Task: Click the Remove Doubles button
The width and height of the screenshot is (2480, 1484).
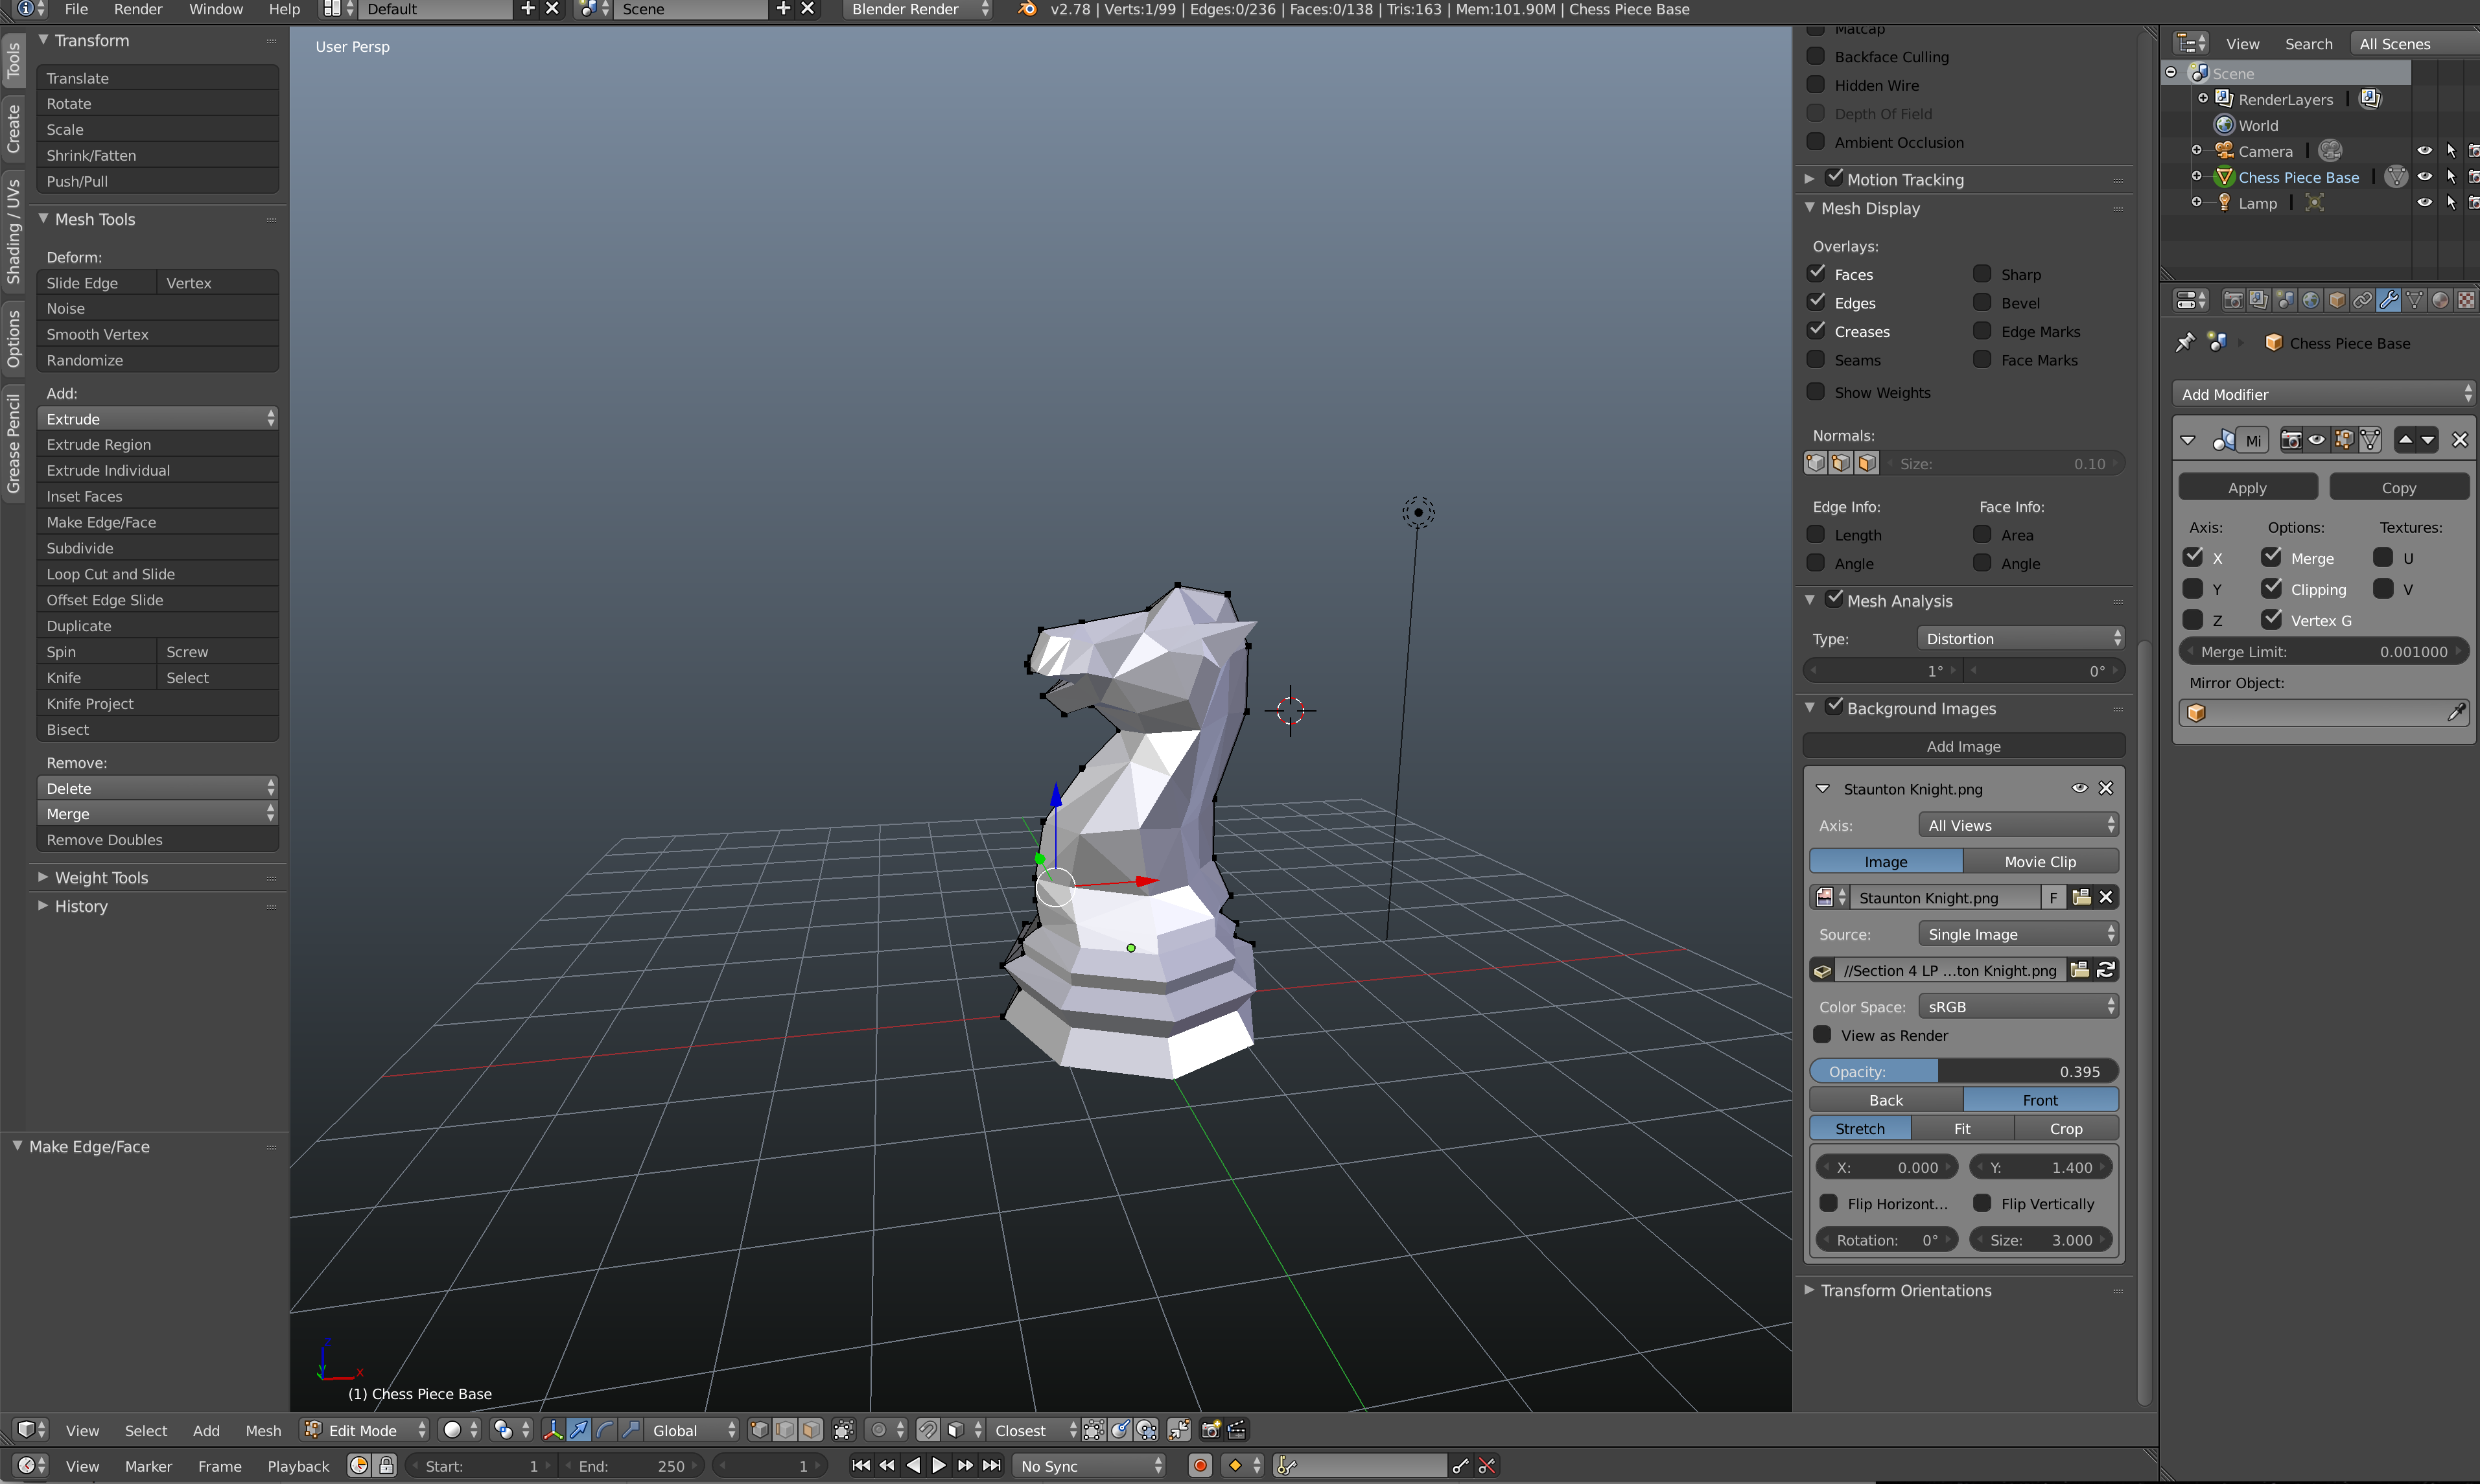Action: click(157, 840)
